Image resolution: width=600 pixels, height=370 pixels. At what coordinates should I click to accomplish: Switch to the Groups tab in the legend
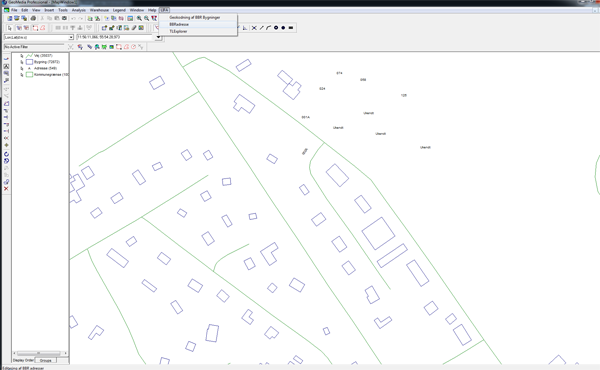pyautogui.click(x=46, y=360)
